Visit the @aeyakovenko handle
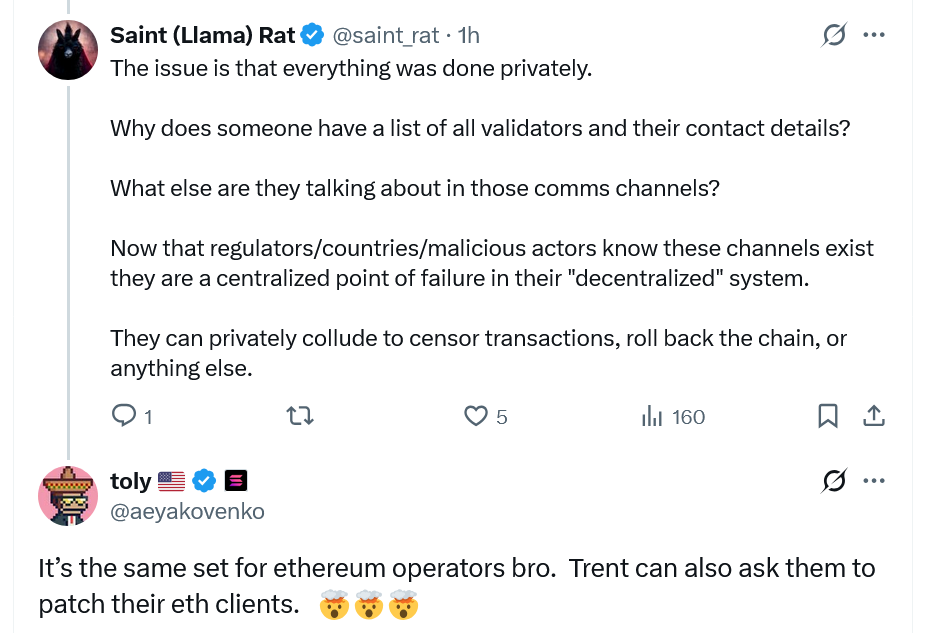The width and height of the screenshot is (927, 633). (187, 511)
